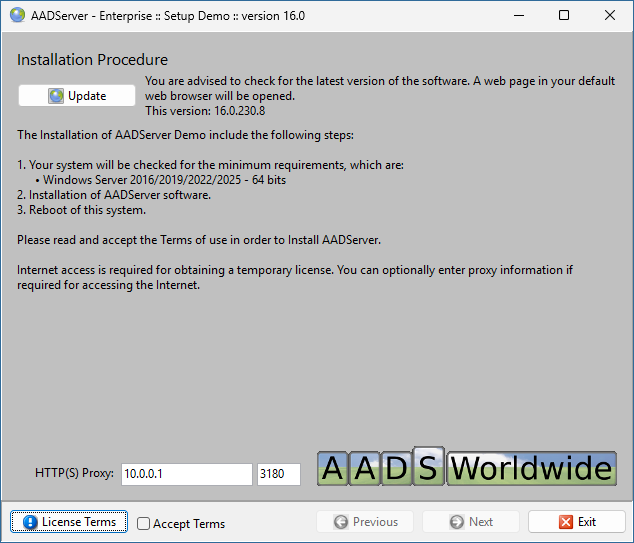Screen dimensions: 634x543
Task: Click the globe icon on Update button
Action: [56, 96]
